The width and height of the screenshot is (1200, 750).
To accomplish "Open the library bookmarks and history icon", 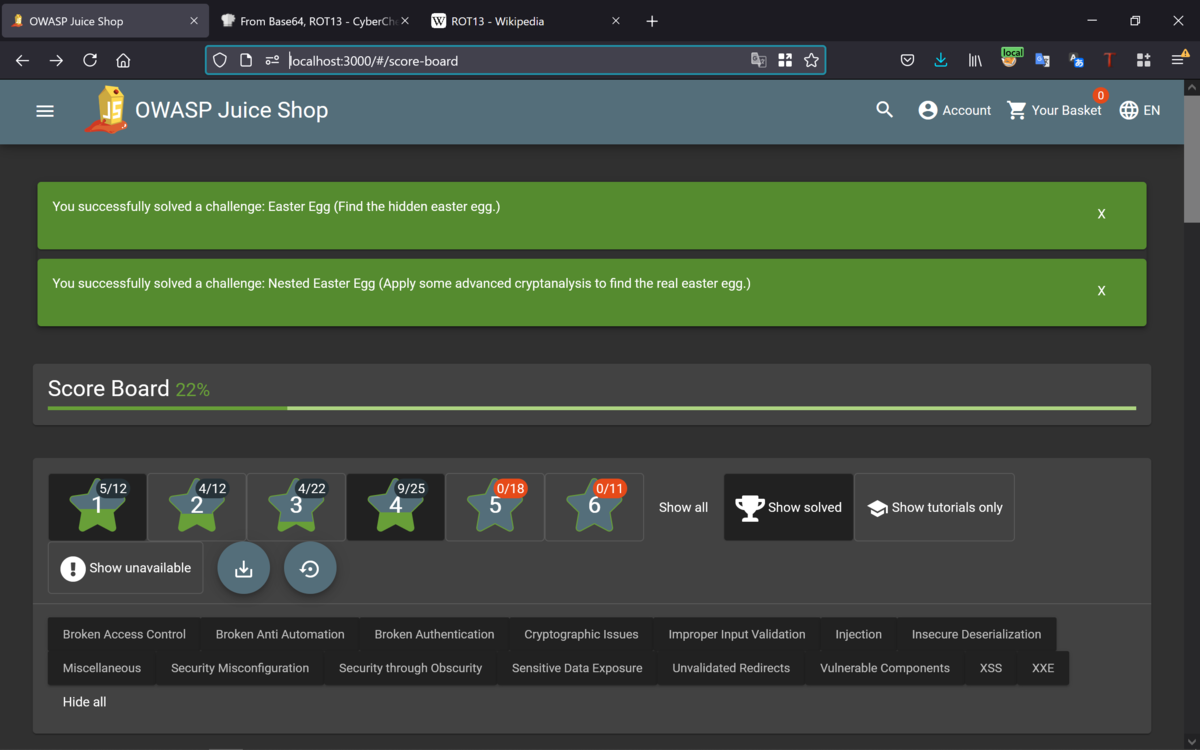I will pyautogui.click(x=975, y=60).
